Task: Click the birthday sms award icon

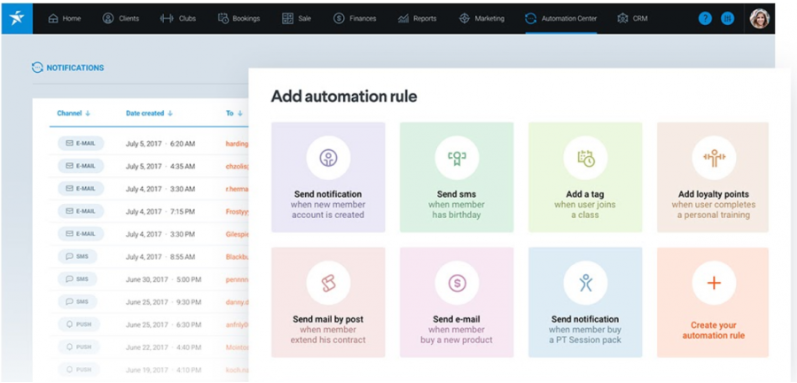Action: tap(456, 158)
